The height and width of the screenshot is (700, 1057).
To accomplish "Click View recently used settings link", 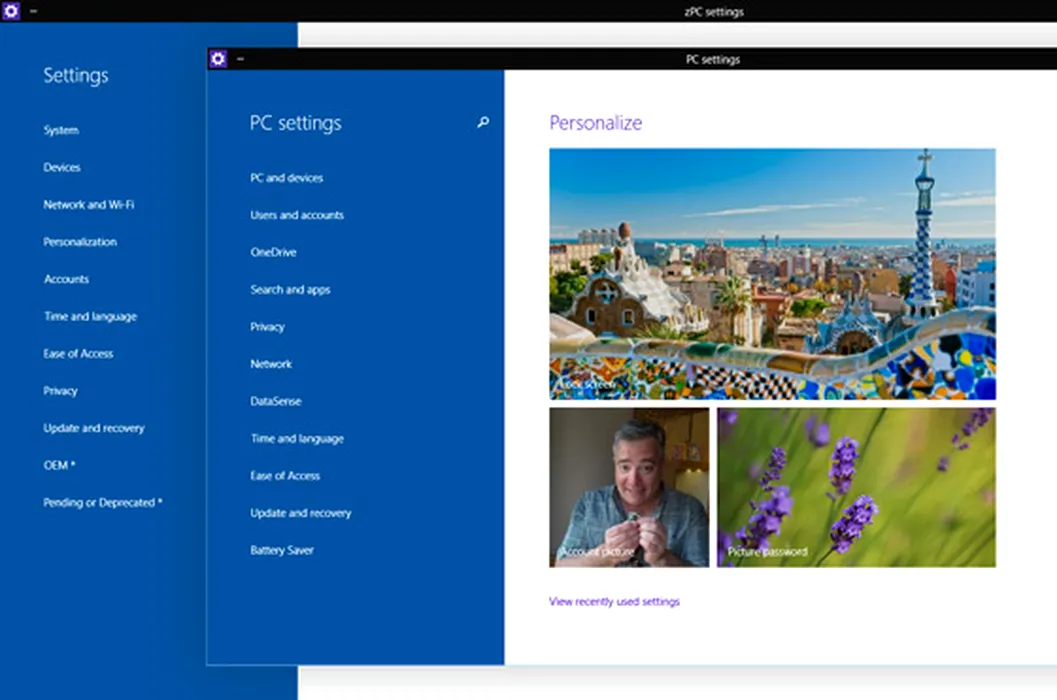I will (614, 602).
